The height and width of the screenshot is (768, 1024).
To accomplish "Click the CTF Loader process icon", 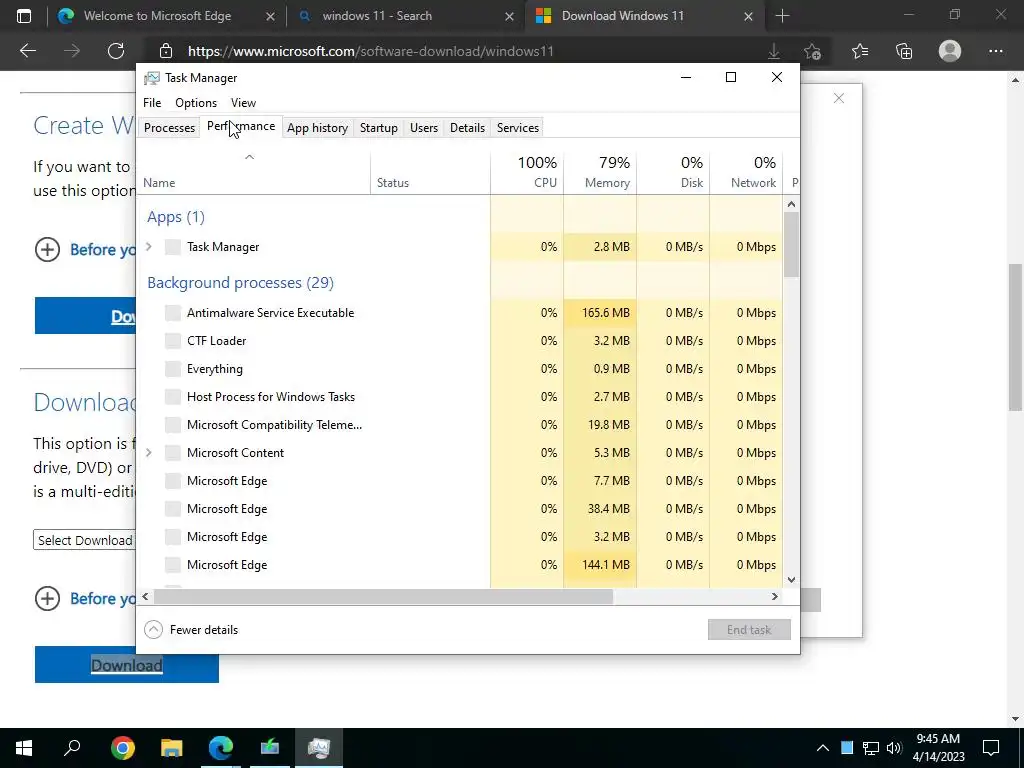I will 173,341.
